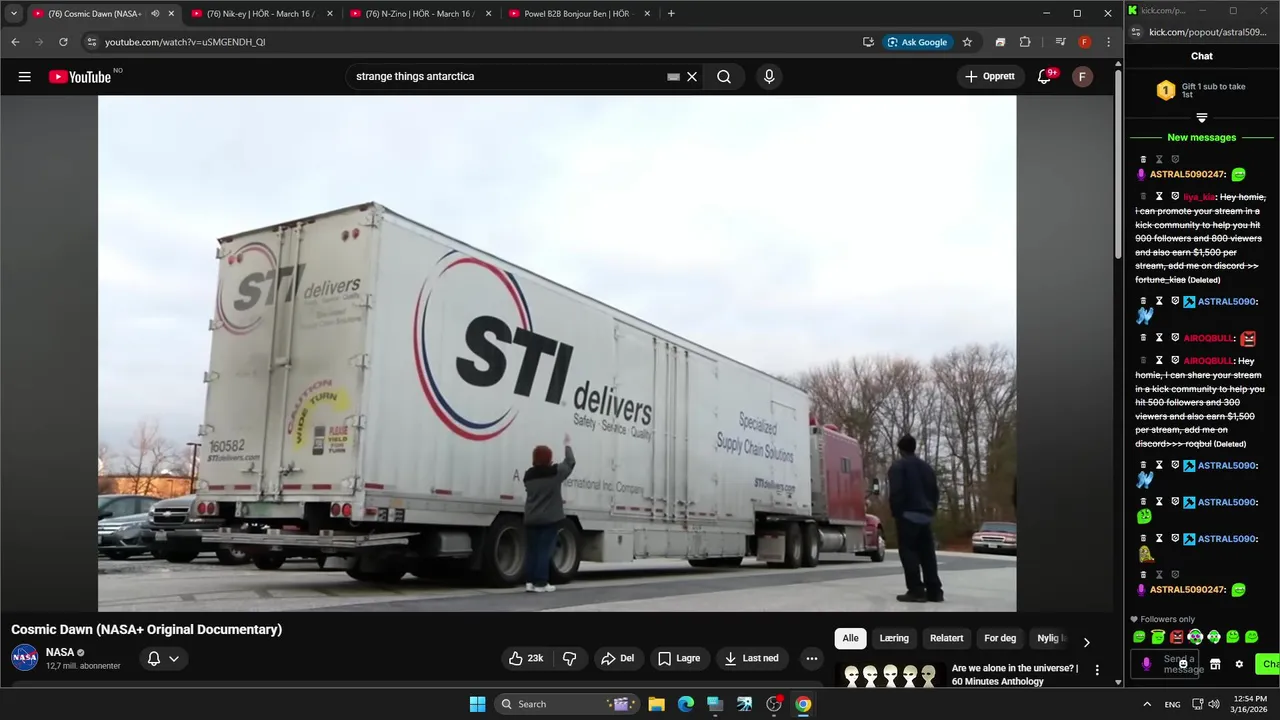Click Opprett to create content
The width and height of the screenshot is (1280, 720).
click(989, 77)
